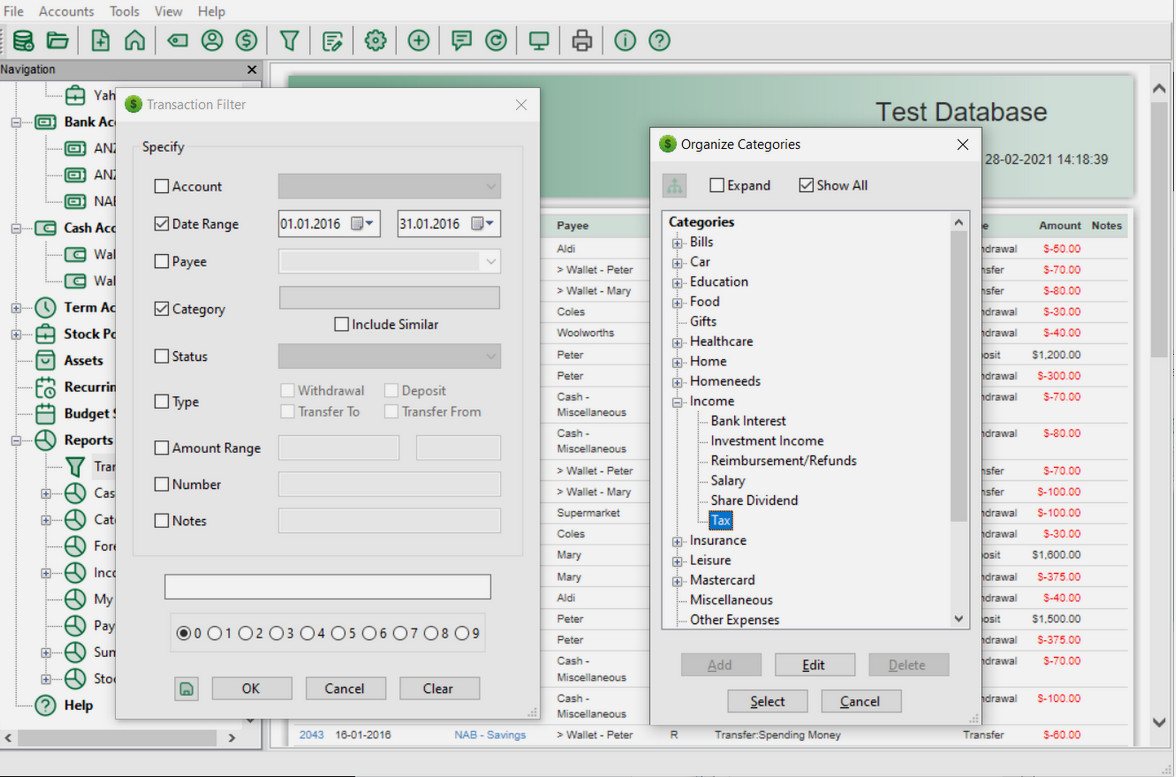
Task: Open the View menu
Action: point(168,11)
